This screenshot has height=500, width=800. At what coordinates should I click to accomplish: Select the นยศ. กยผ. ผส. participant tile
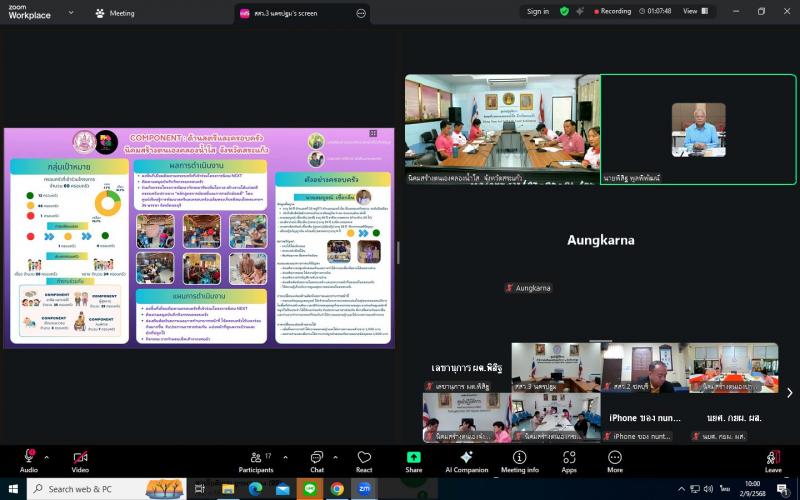click(734, 417)
